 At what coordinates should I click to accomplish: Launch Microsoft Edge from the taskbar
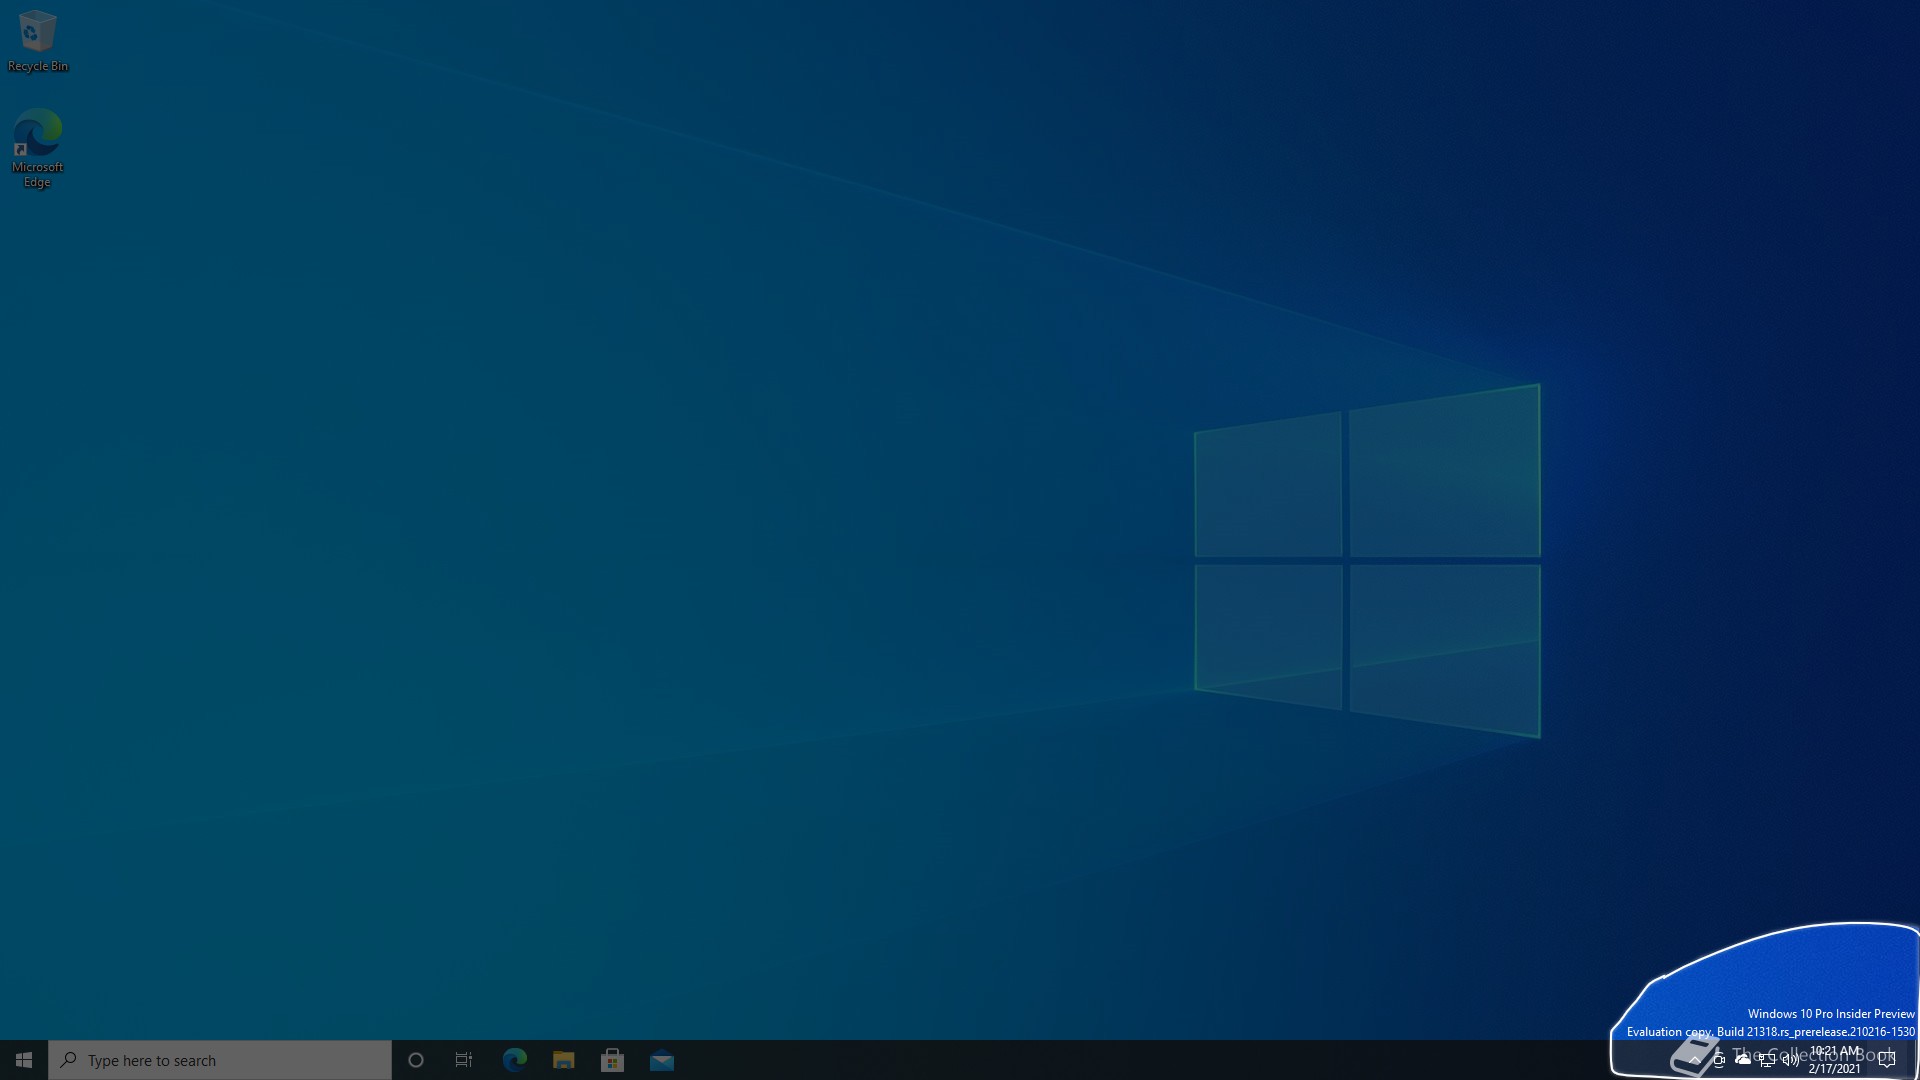(514, 1060)
